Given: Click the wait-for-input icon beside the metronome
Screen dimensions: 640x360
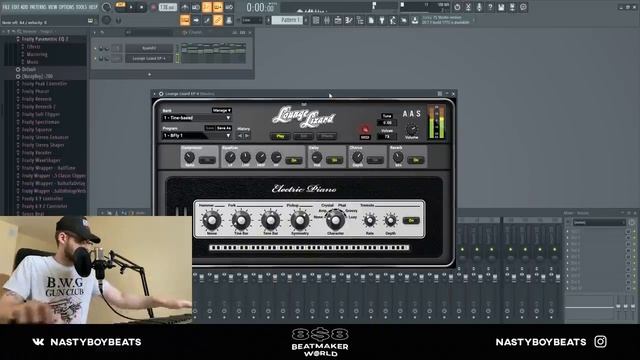Looking at the screenshot, I should coord(196,7).
